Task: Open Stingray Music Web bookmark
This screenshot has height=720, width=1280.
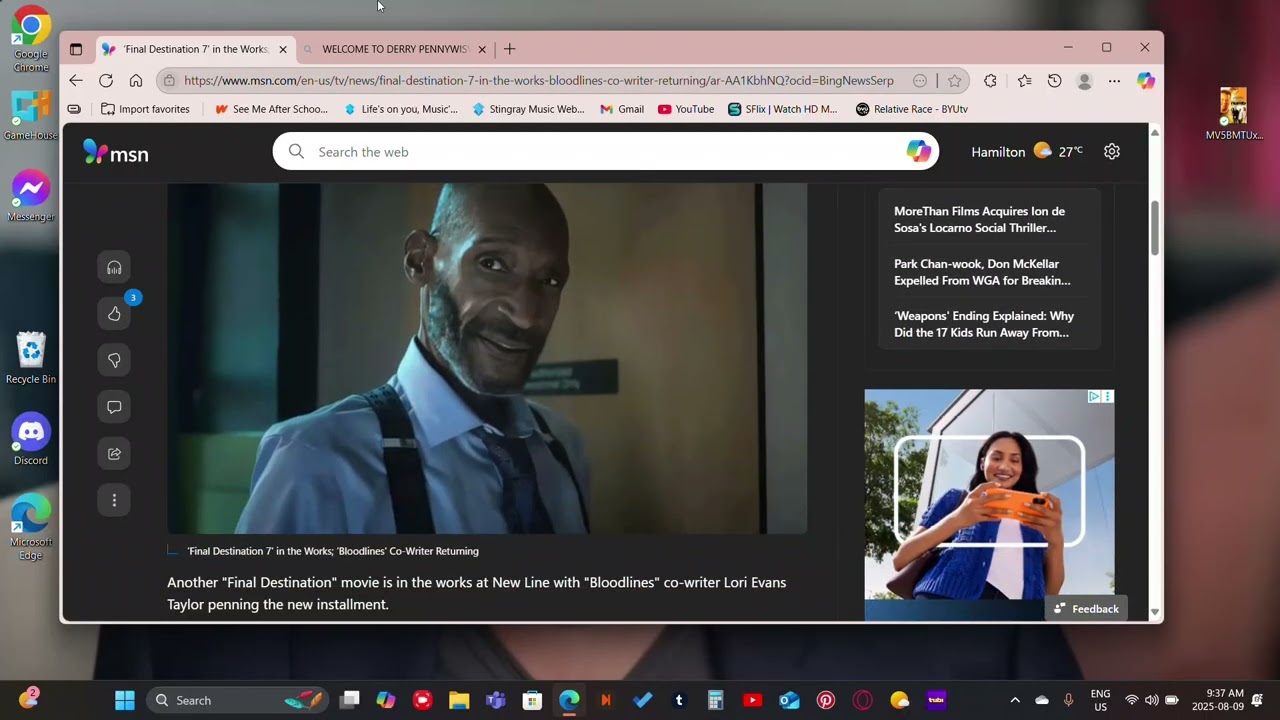Action: coord(528,109)
